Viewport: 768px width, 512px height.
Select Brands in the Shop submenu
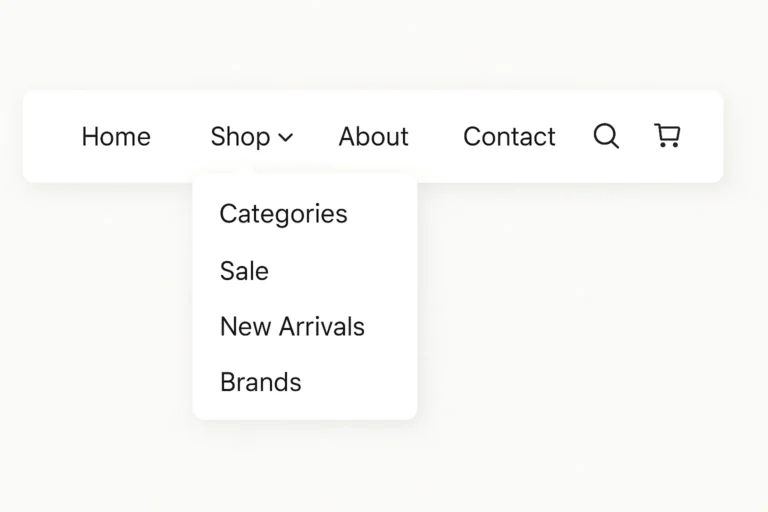point(260,382)
